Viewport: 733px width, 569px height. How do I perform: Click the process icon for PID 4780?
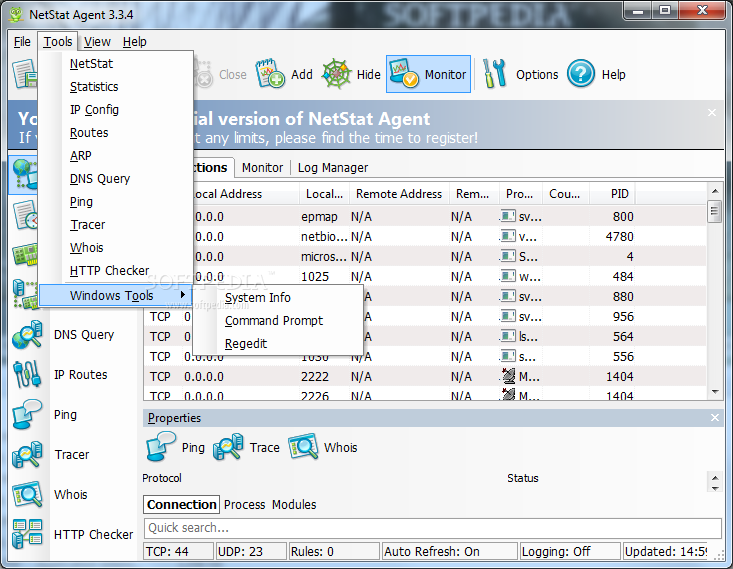pyautogui.click(x=508, y=237)
